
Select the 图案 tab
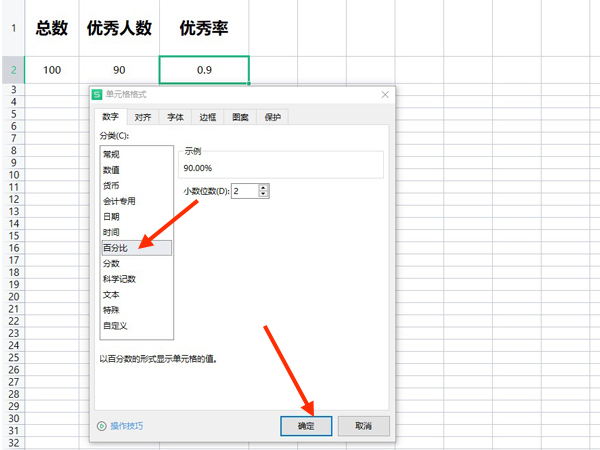pos(240,117)
